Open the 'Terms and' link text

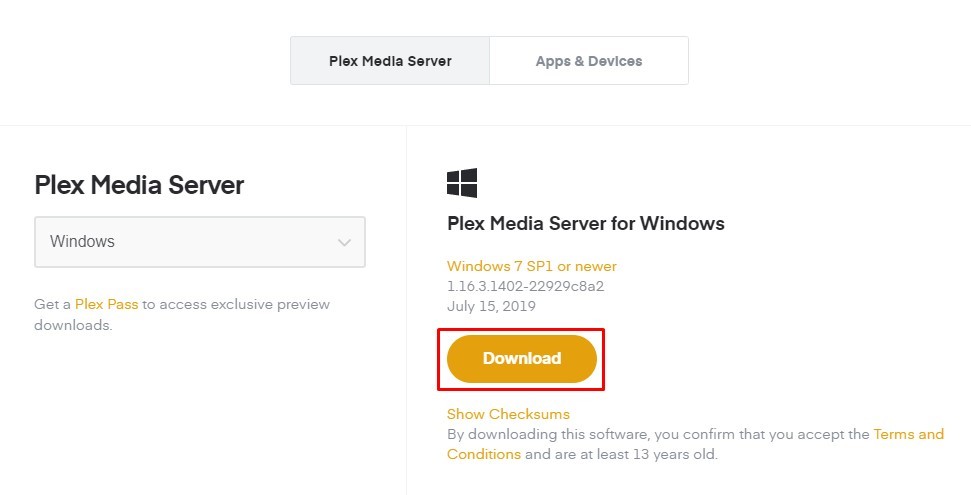point(908,434)
